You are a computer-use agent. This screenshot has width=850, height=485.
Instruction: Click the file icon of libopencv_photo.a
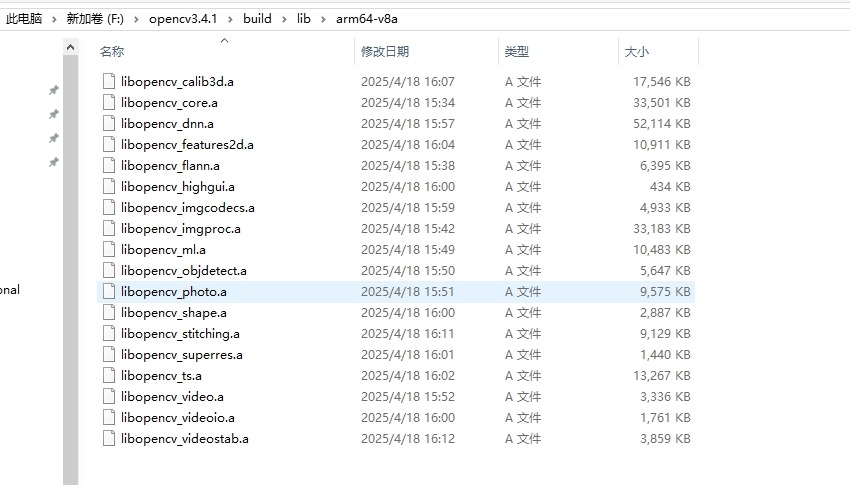click(109, 292)
